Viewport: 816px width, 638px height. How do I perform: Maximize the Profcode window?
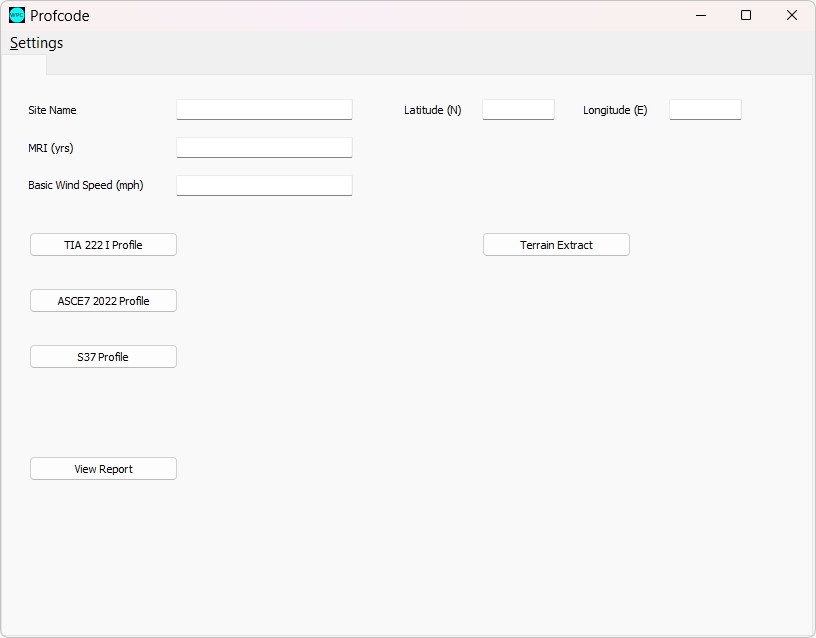(x=746, y=15)
